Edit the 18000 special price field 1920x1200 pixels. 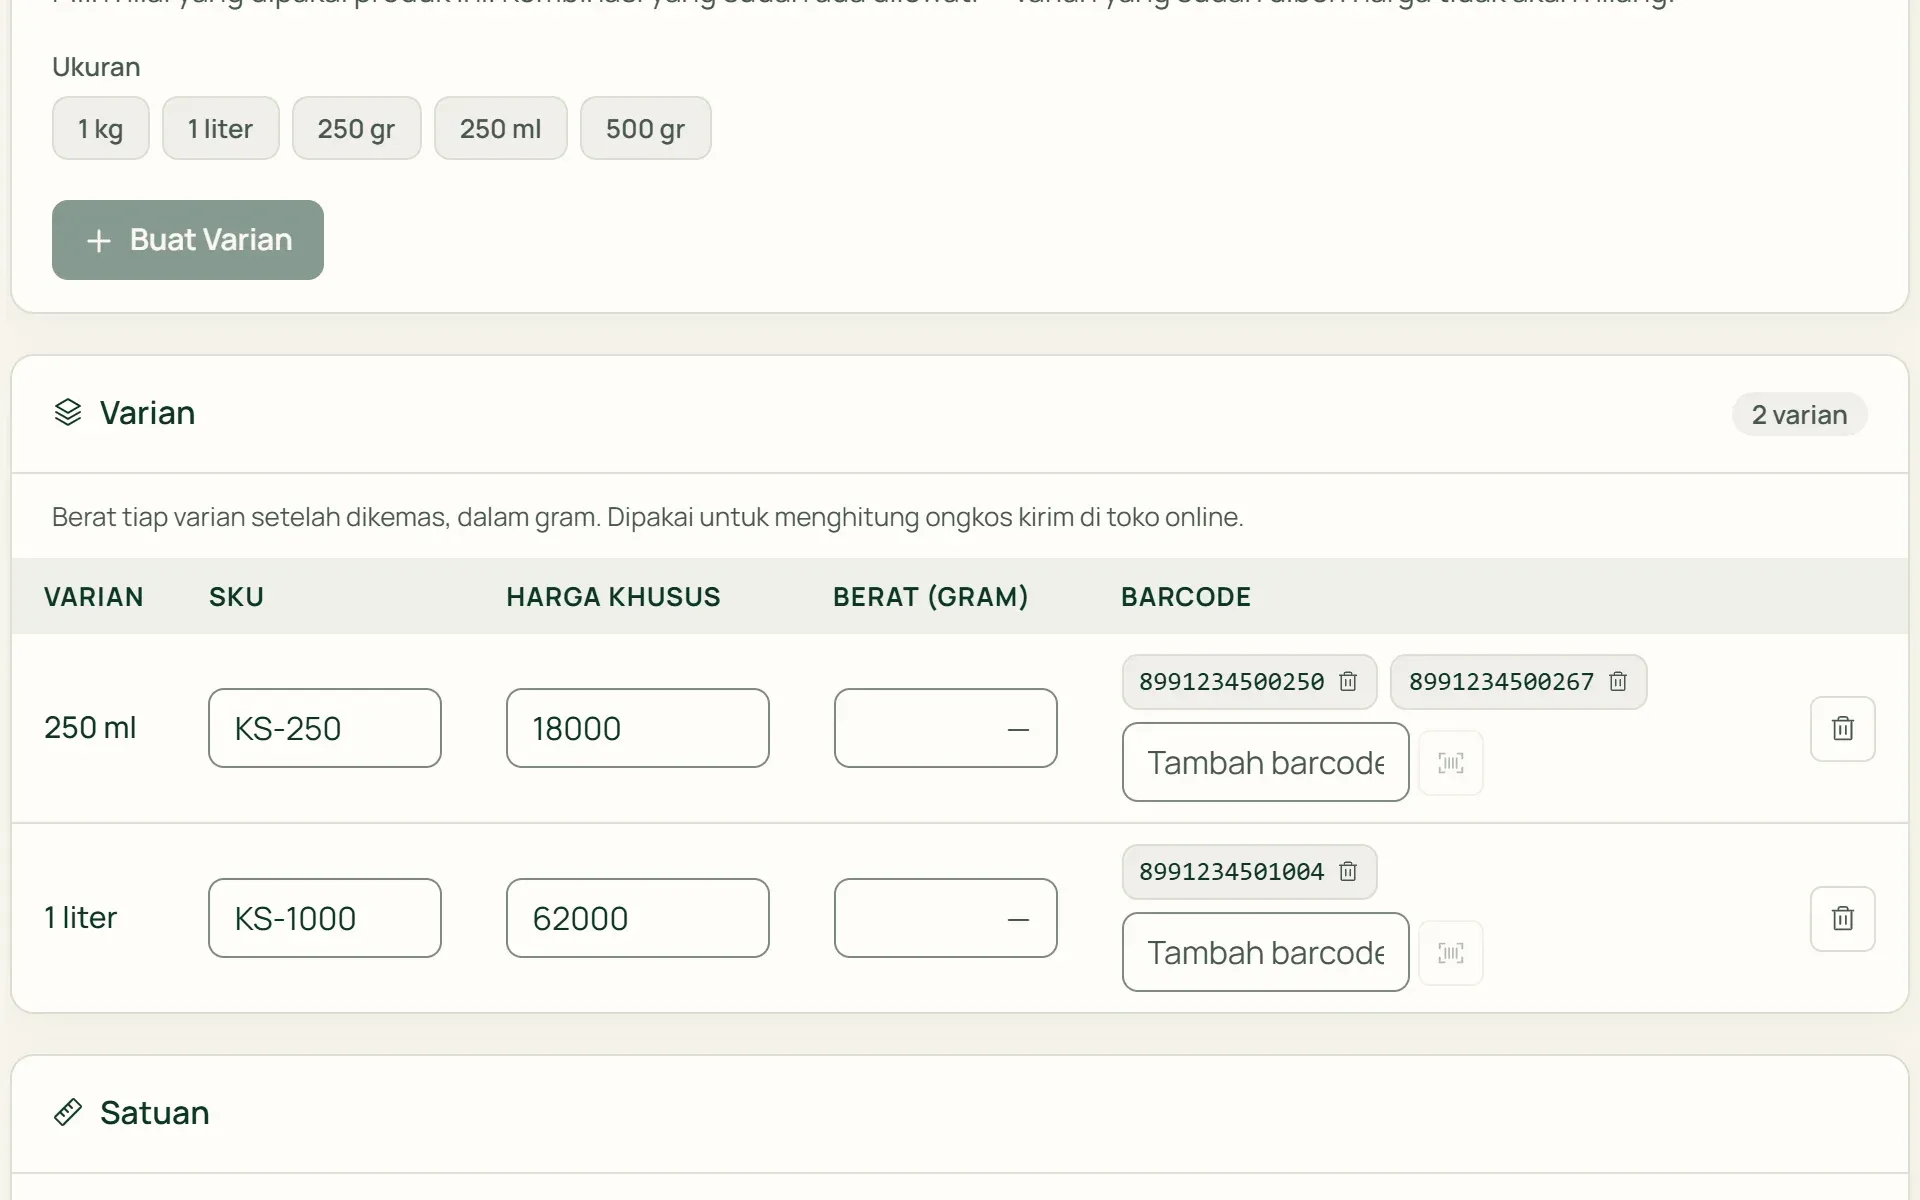pos(638,728)
